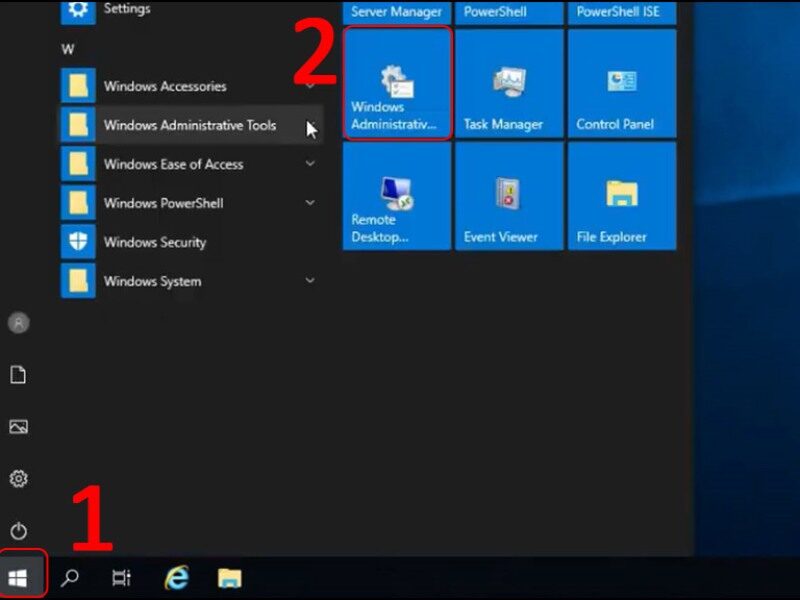Launch PowerShell from the tiles
800x600 pixels.
(508, 10)
